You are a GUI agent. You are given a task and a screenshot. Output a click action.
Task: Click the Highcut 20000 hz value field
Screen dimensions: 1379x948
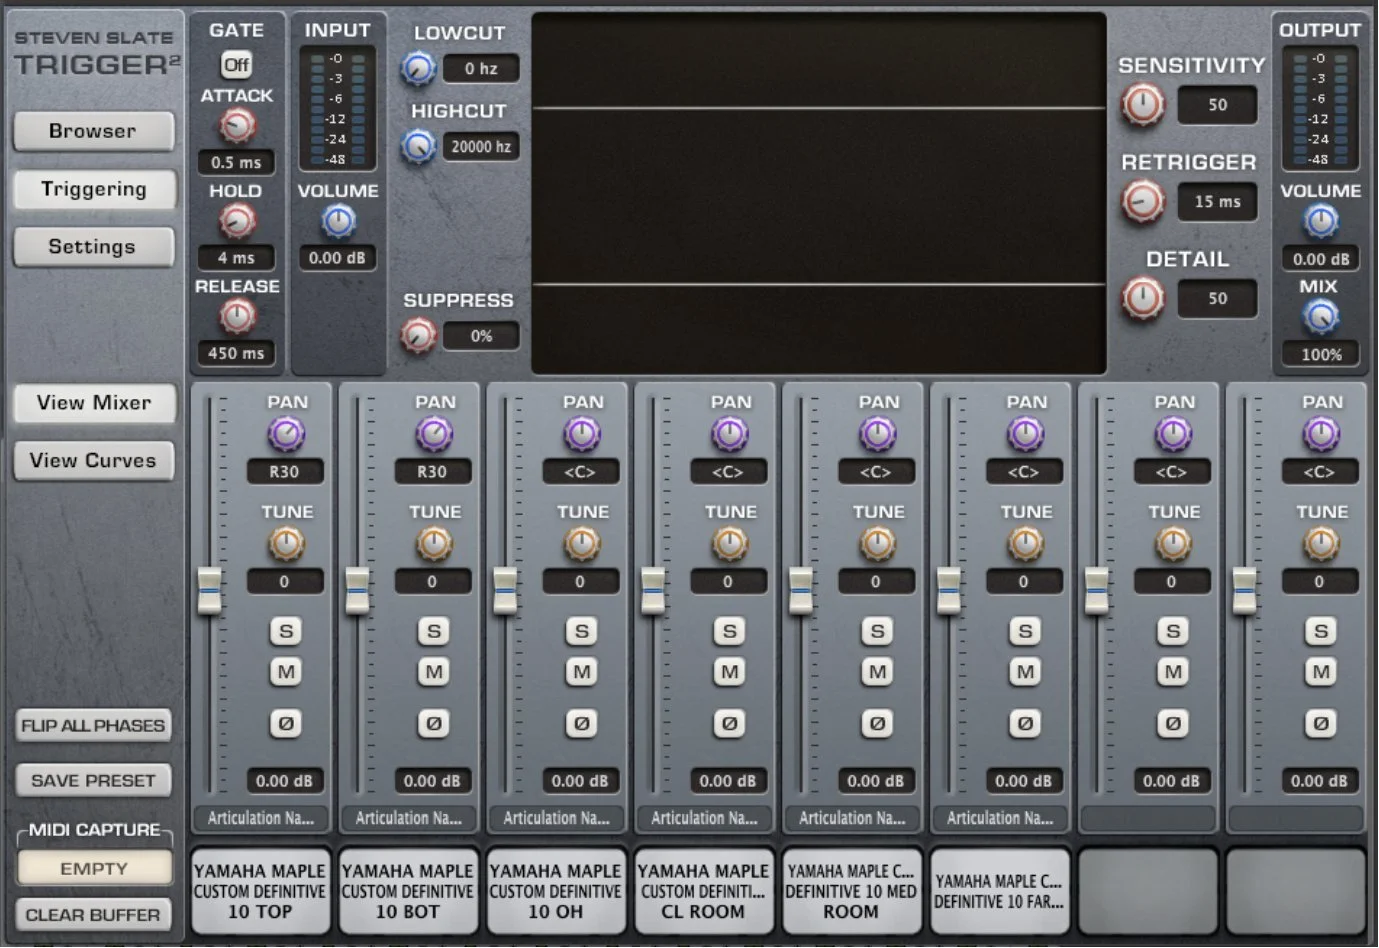pyautogui.click(x=481, y=147)
